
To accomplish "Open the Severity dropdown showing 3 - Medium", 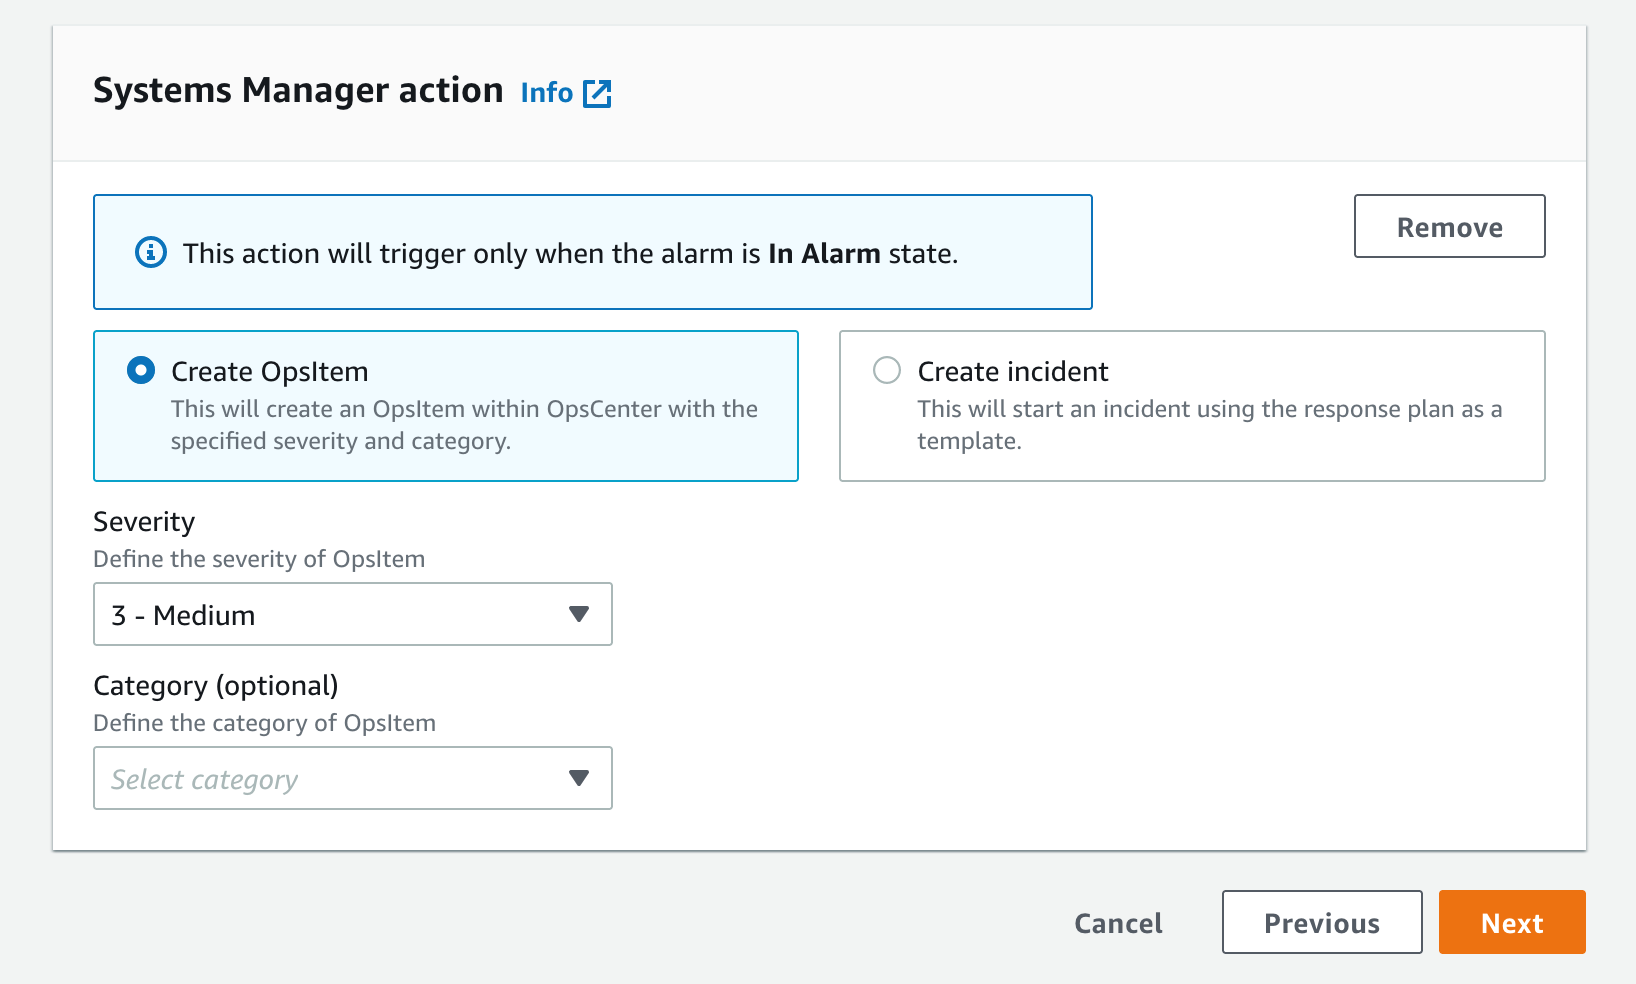I will [352, 614].
